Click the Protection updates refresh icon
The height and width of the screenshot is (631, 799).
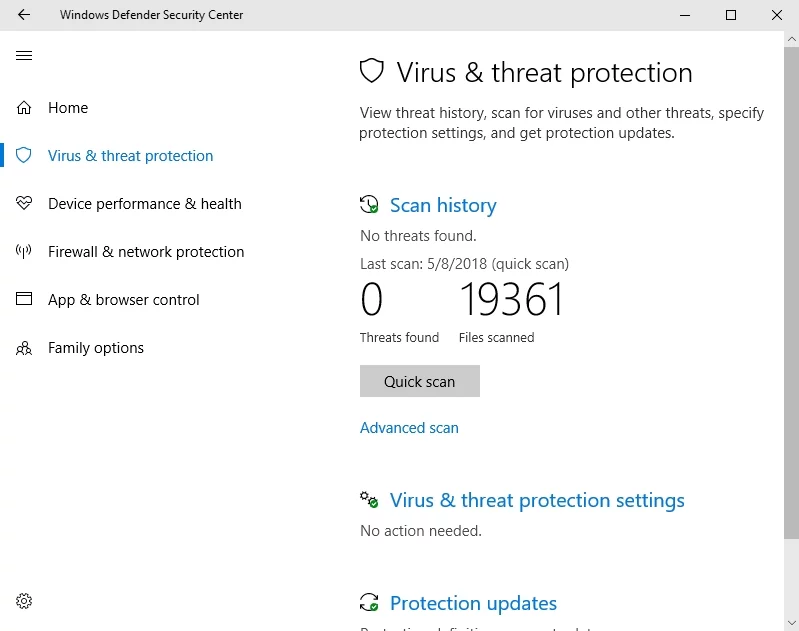(369, 603)
